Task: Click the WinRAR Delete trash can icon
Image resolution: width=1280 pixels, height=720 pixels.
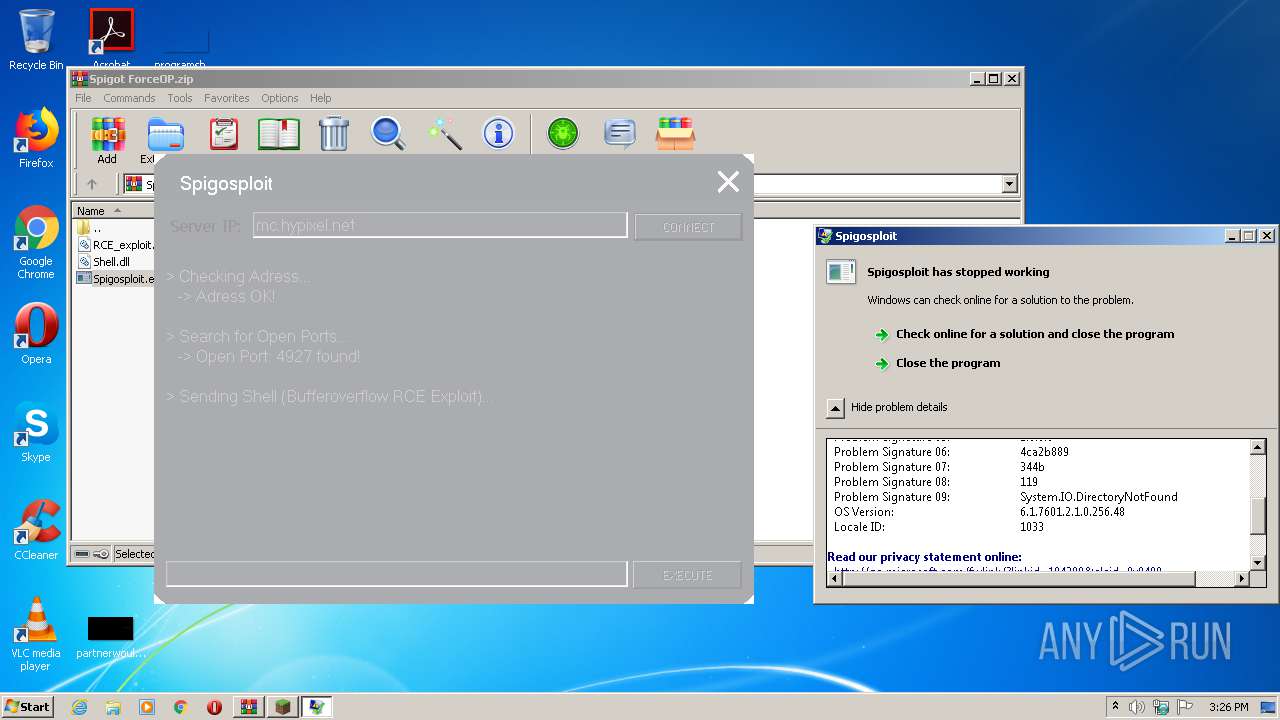Action: point(333,133)
